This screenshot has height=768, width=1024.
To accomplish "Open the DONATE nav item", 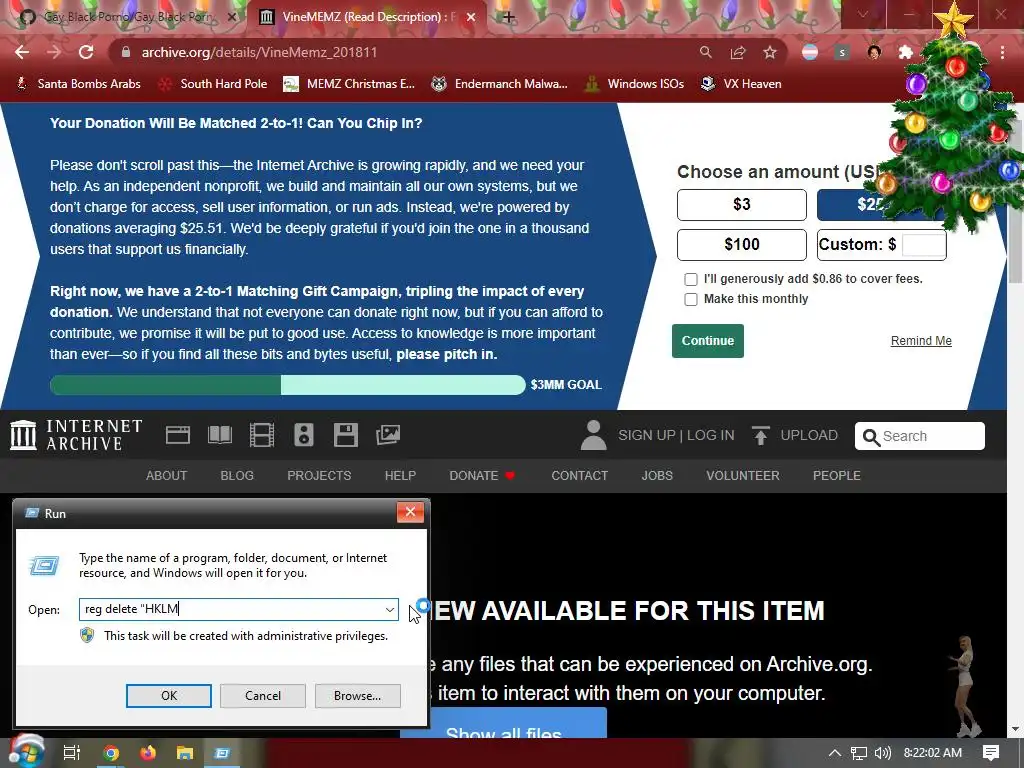I will point(482,475).
